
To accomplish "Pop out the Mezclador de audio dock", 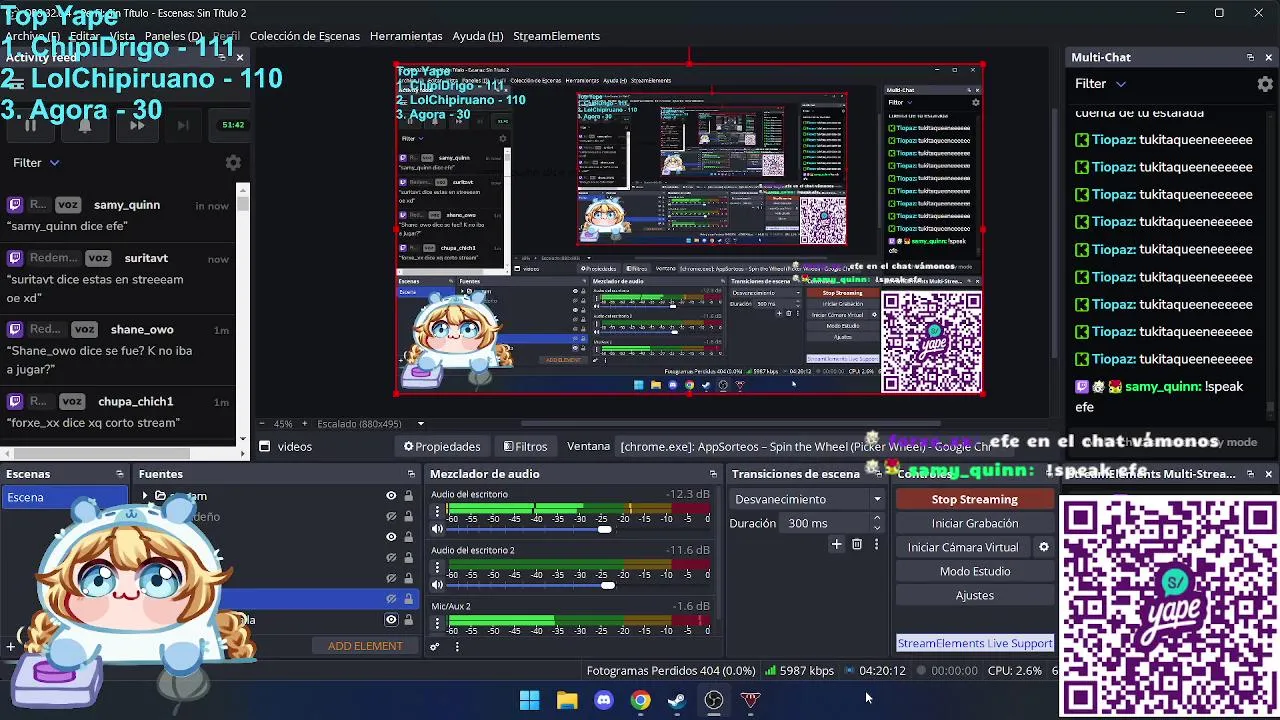I will [713, 474].
